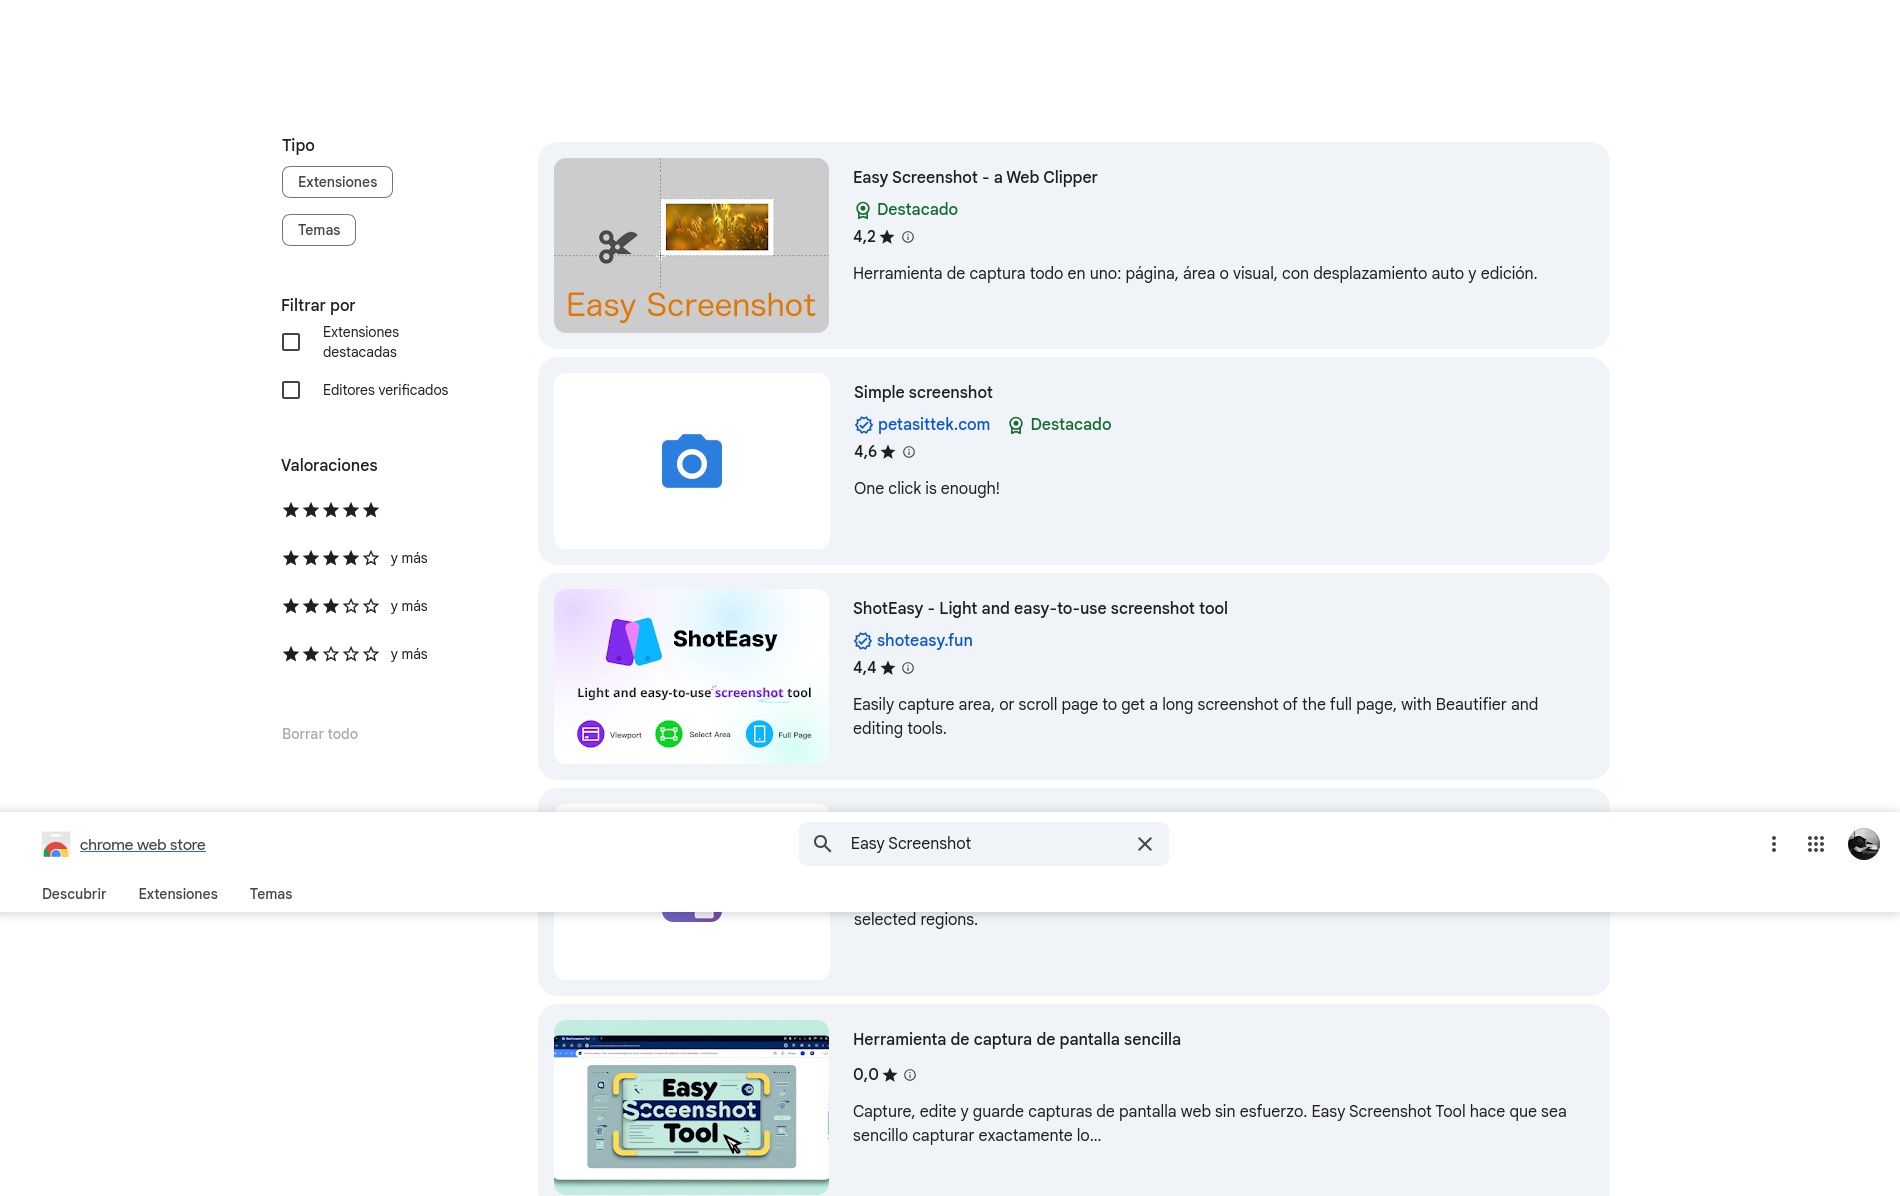Focus the search field containing Easy Screenshot
This screenshot has width=1900, height=1196.
pos(984,844)
